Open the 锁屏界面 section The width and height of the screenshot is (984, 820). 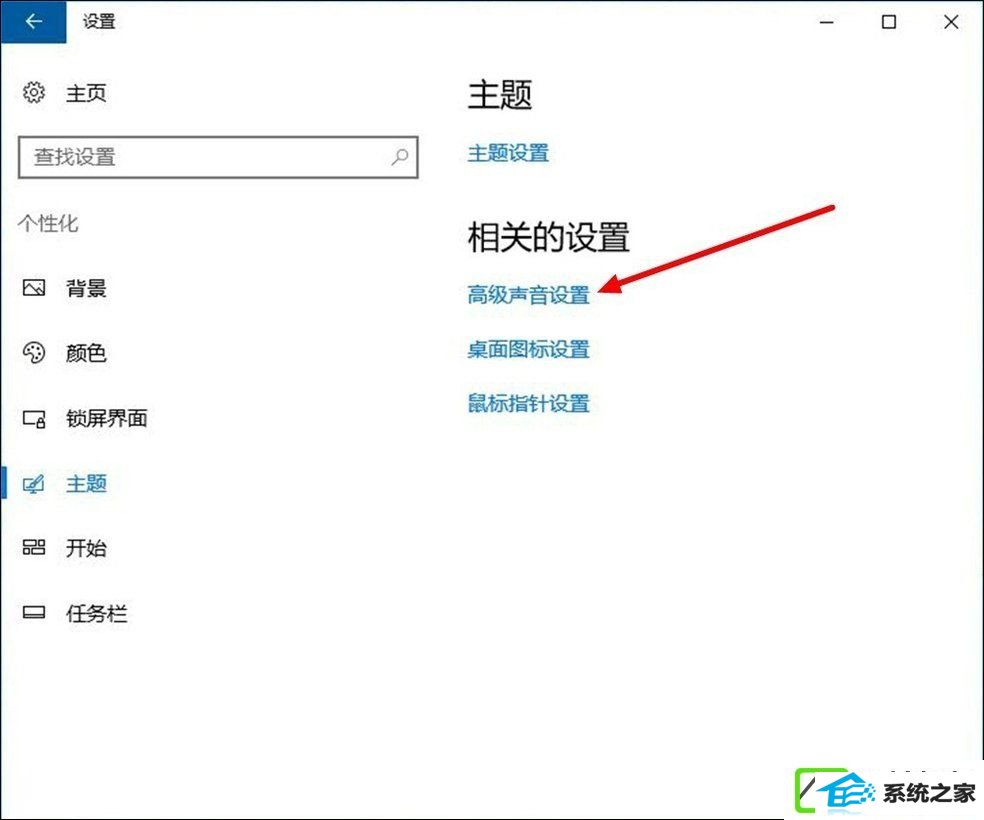click(107, 418)
